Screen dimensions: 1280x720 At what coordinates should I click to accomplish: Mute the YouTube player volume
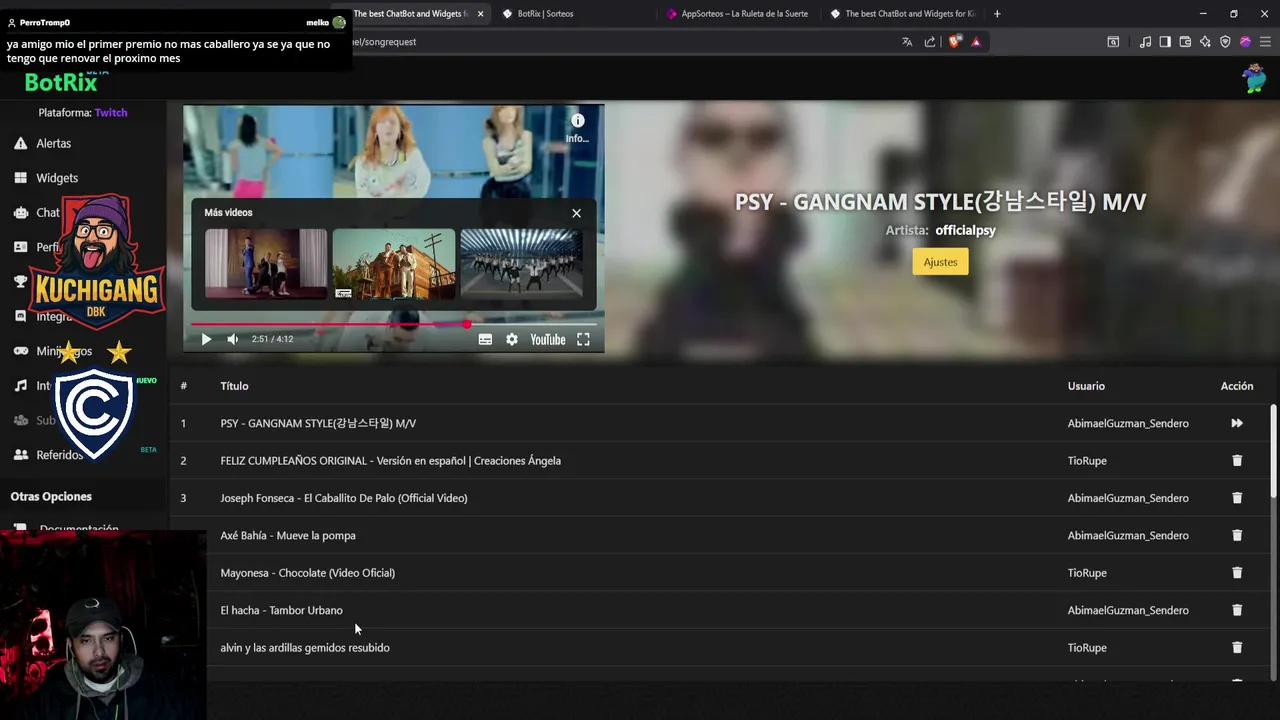232,339
